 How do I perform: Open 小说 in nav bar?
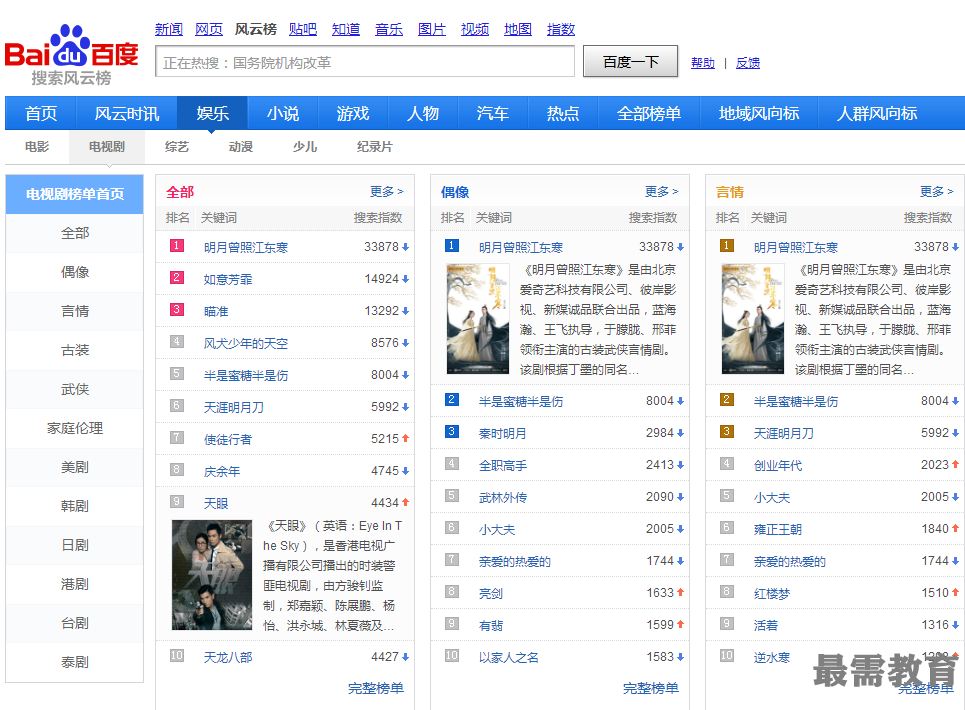pyautogui.click(x=282, y=113)
